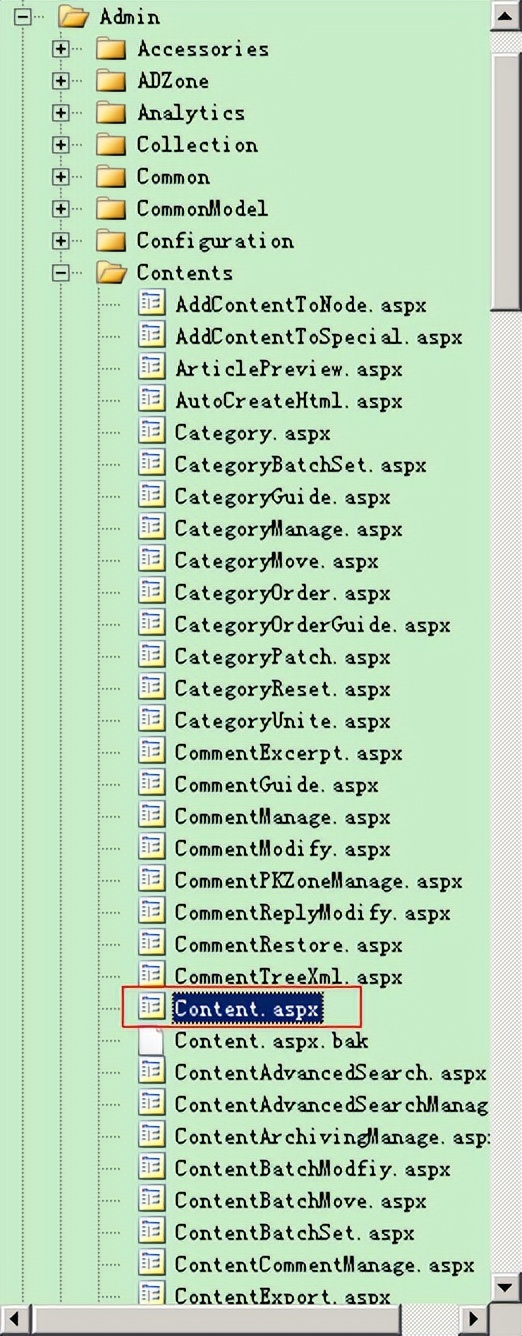Image resolution: width=522 pixels, height=1336 pixels.
Task: Collapse the Admin folder node
Action: [x=23, y=16]
